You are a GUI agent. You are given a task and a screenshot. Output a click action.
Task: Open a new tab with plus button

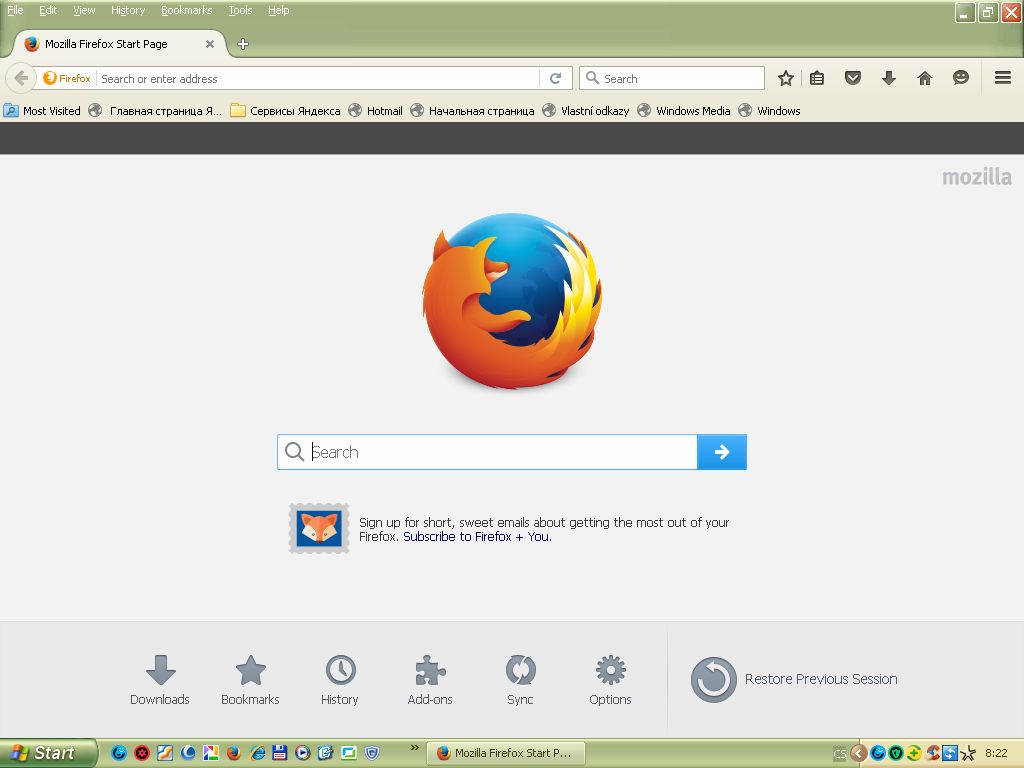[243, 44]
